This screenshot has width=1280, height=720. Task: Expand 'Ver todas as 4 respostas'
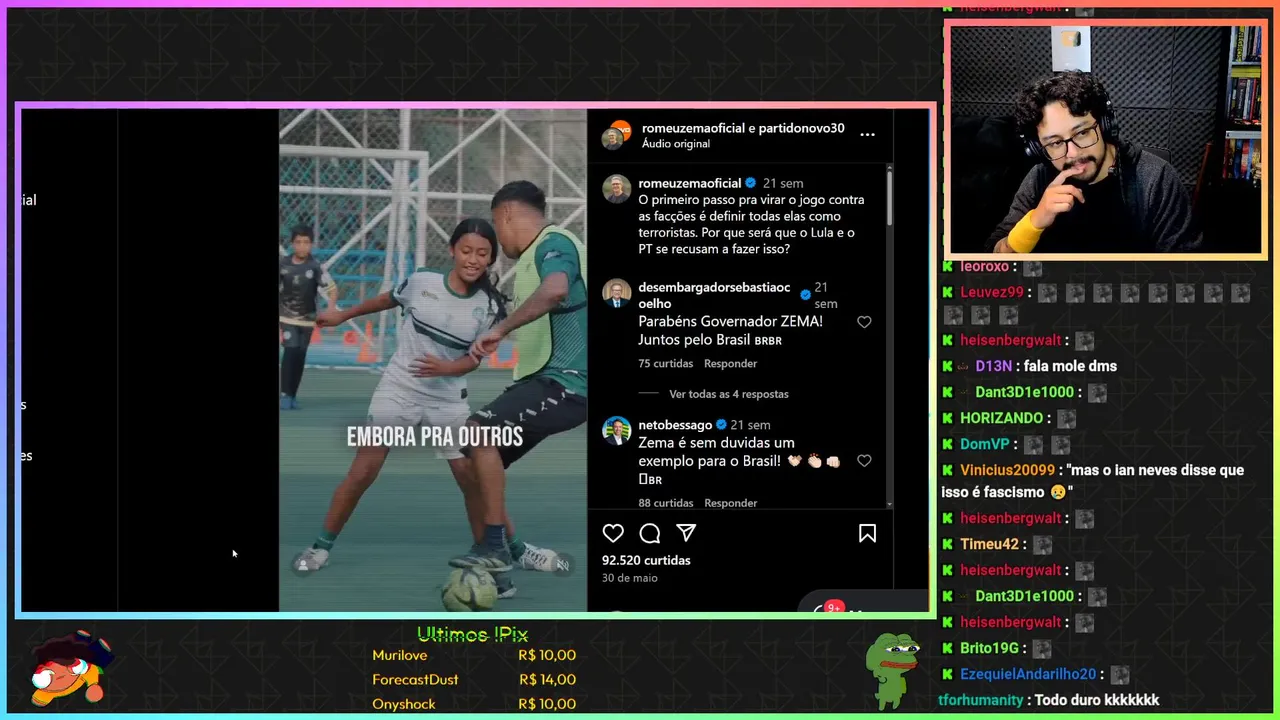click(x=729, y=394)
